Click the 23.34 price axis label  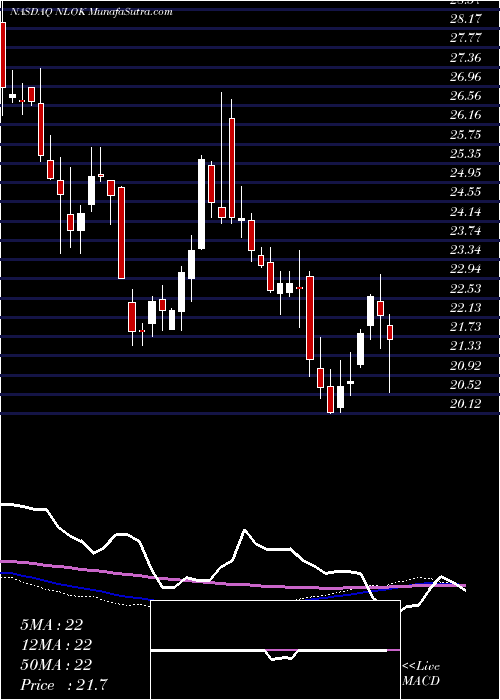tap(466, 250)
